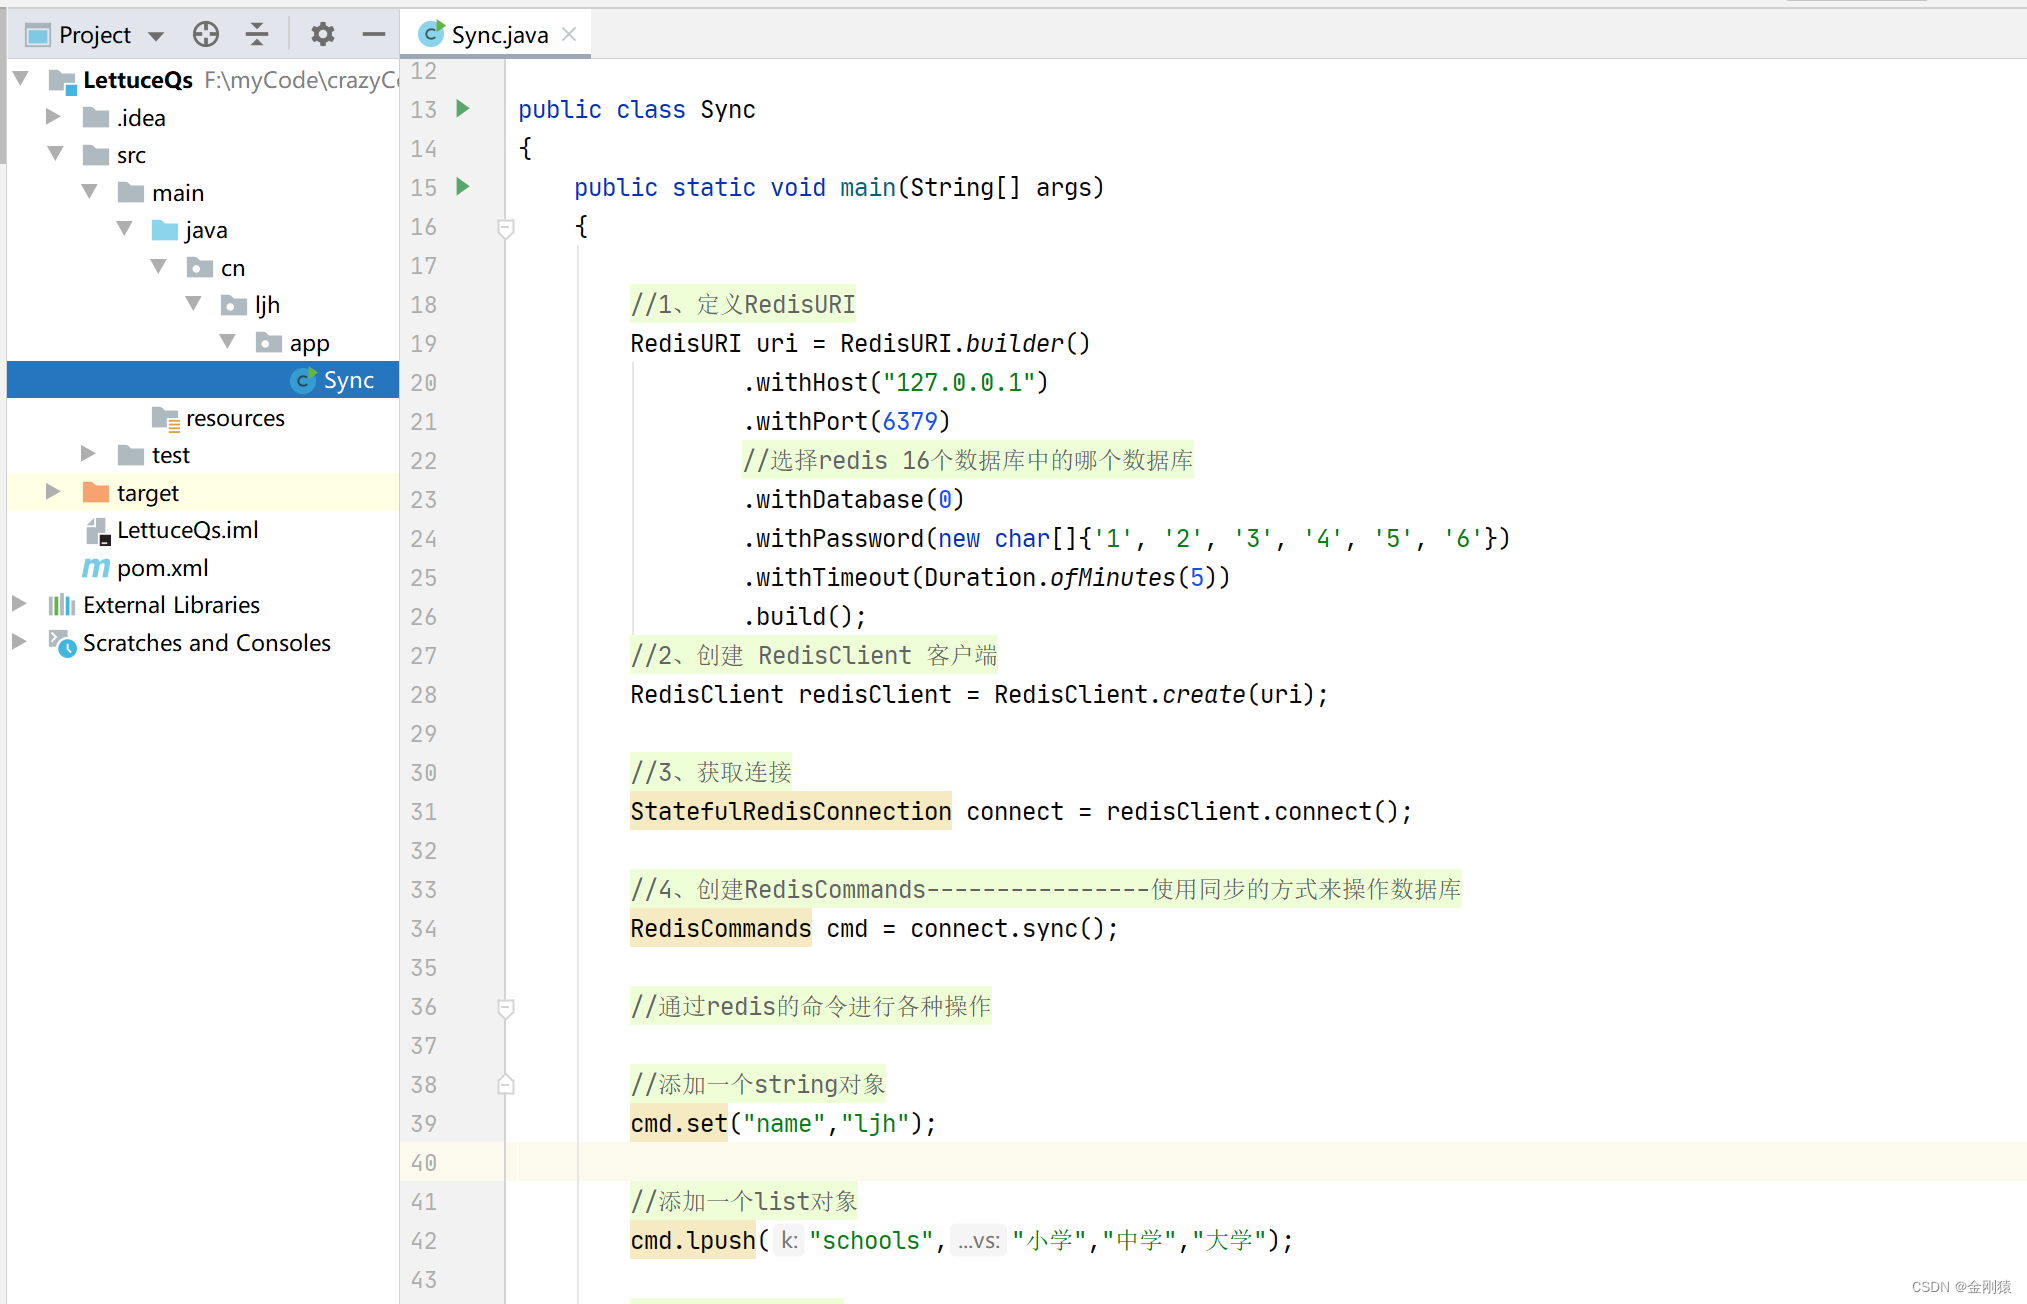The image size is (2027, 1304).
Task: Collapse the code block at line 16
Action: click(x=505, y=227)
